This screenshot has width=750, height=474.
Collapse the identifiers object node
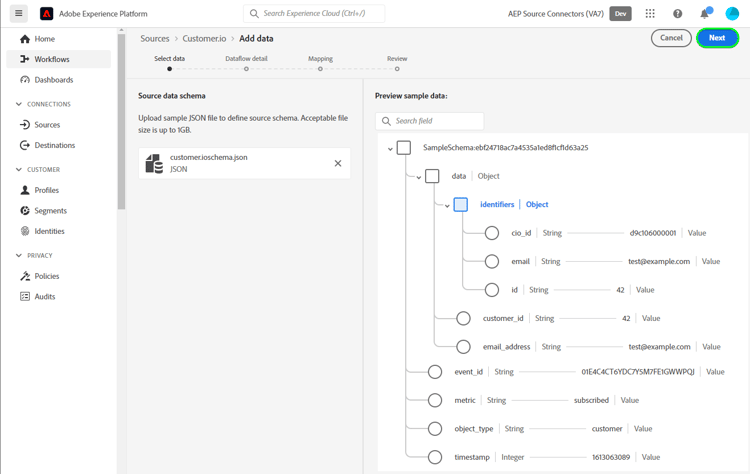(447, 206)
